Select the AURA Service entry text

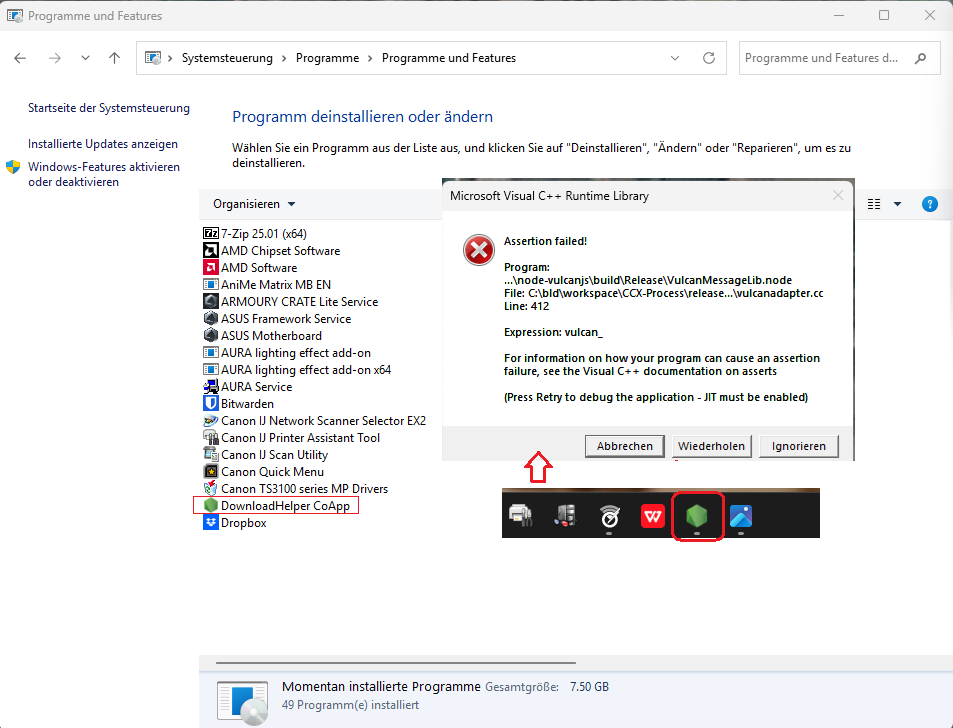point(256,386)
